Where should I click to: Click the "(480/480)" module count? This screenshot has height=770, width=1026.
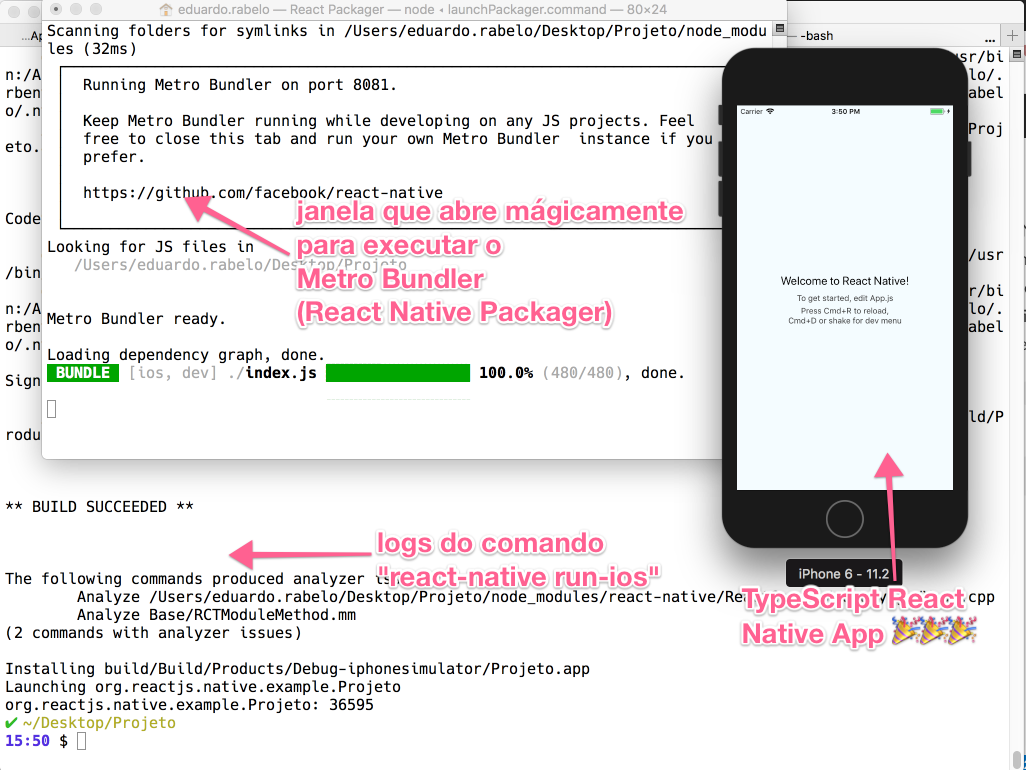[x=582, y=373]
